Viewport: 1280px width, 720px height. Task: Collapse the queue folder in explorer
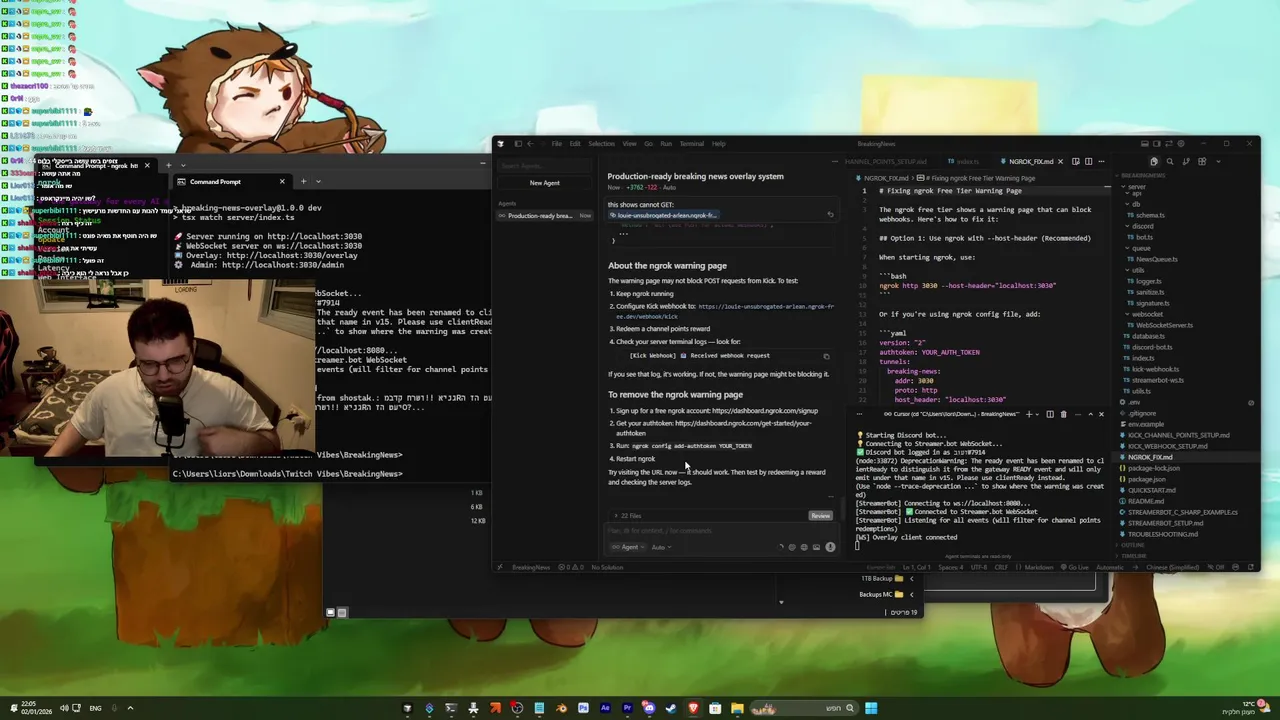(1141, 248)
